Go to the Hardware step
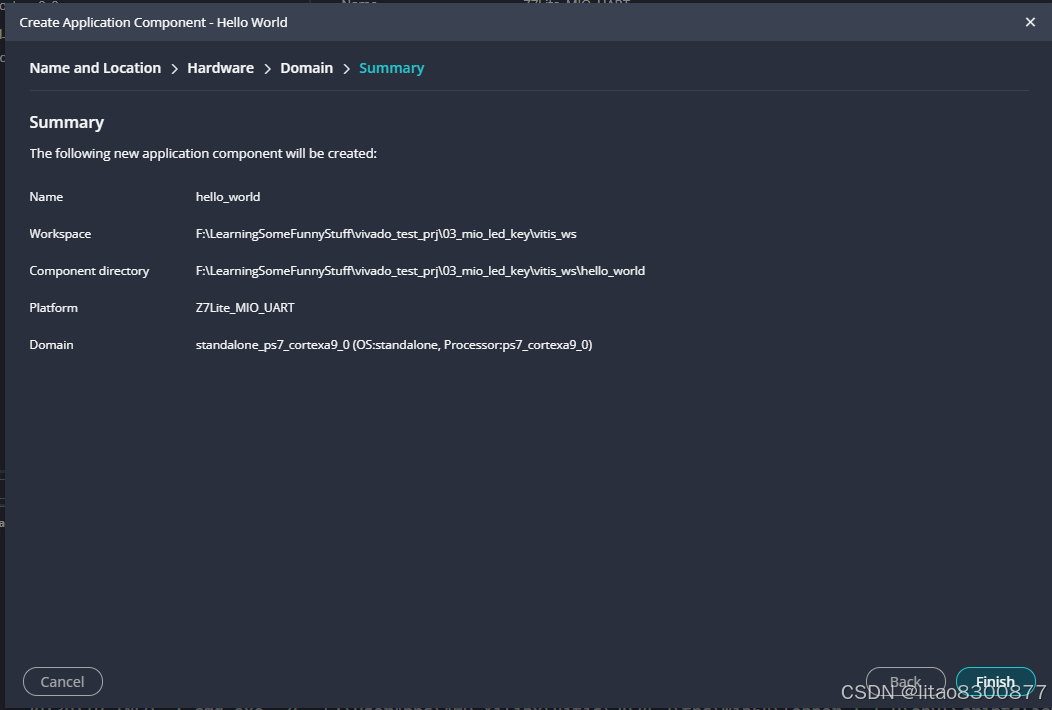The image size is (1052, 710). tap(220, 68)
